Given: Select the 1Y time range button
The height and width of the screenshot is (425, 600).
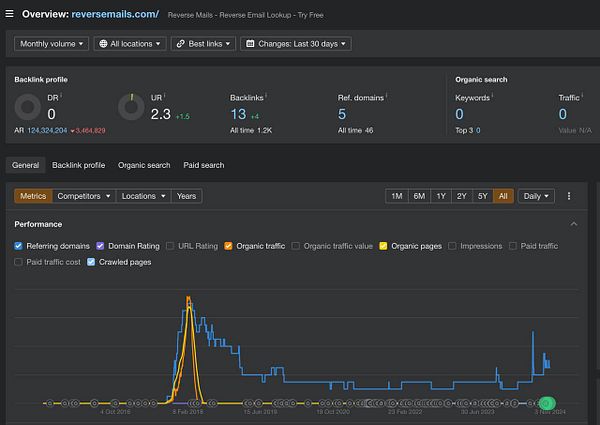Looking at the screenshot, I should (441, 196).
